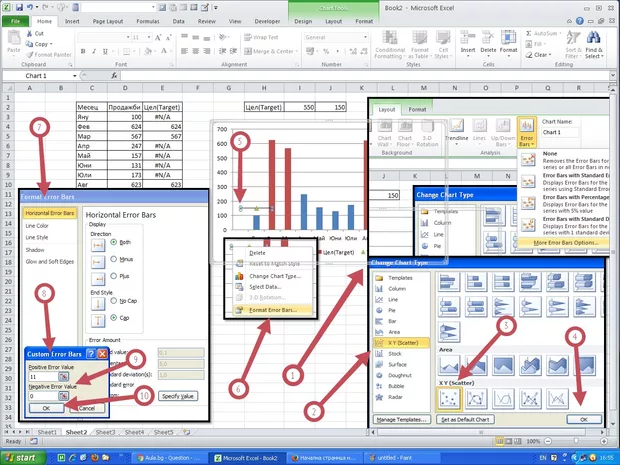
Task: Click the Sort & Filter icon
Action: coord(573,38)
